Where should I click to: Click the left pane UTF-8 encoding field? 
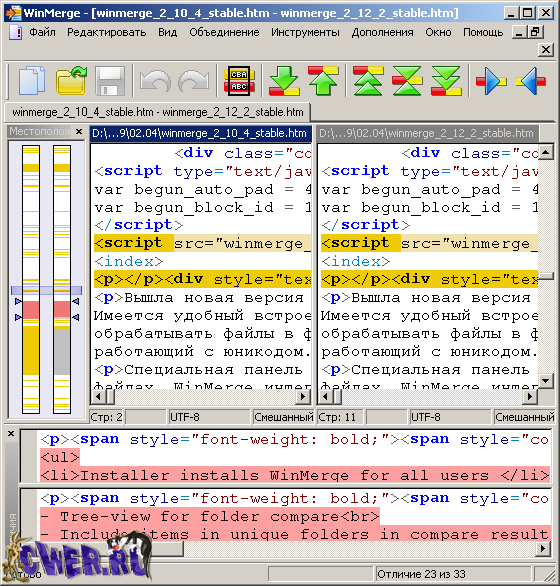(x=209, y=417)
